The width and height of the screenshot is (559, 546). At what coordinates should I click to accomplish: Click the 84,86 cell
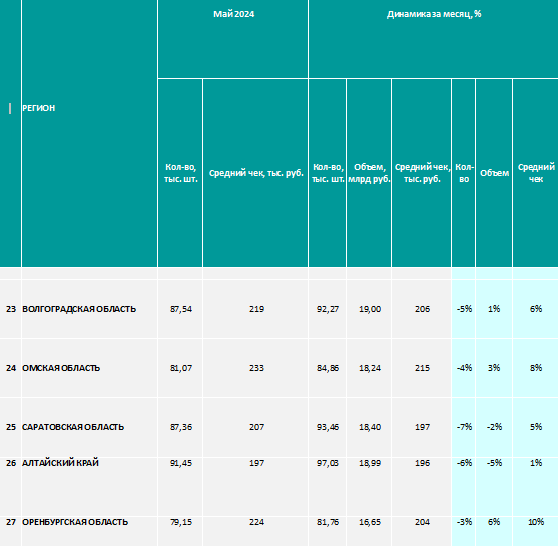328,368
